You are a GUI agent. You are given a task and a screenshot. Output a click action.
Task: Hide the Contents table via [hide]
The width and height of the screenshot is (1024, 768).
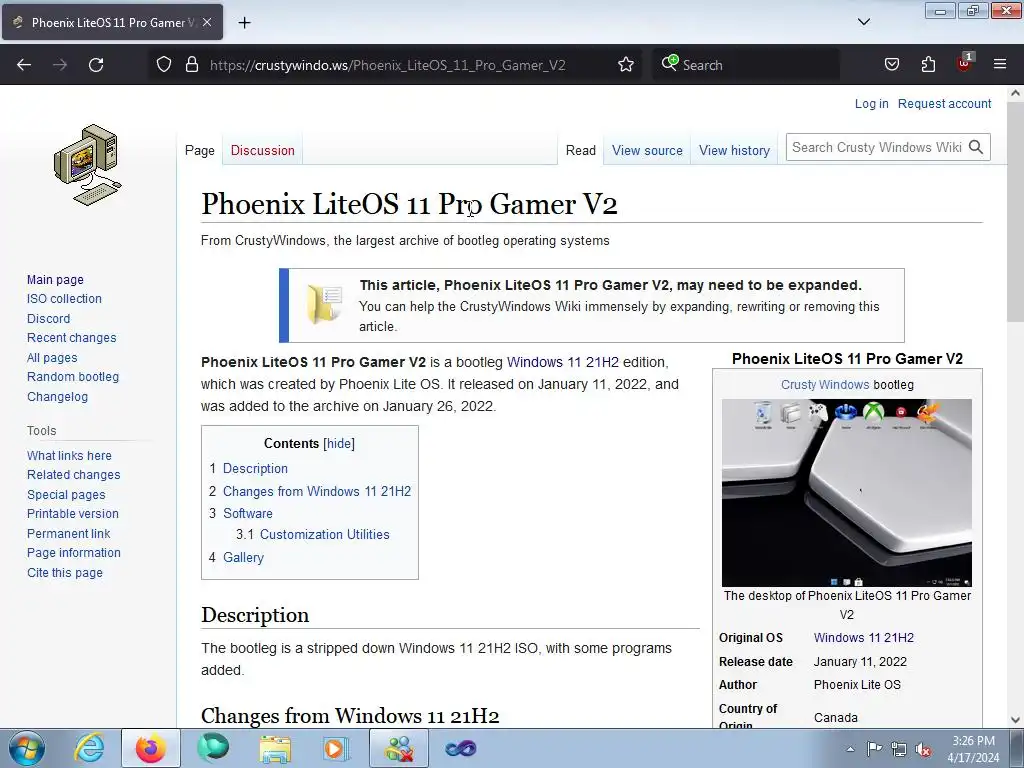point(339,443)
